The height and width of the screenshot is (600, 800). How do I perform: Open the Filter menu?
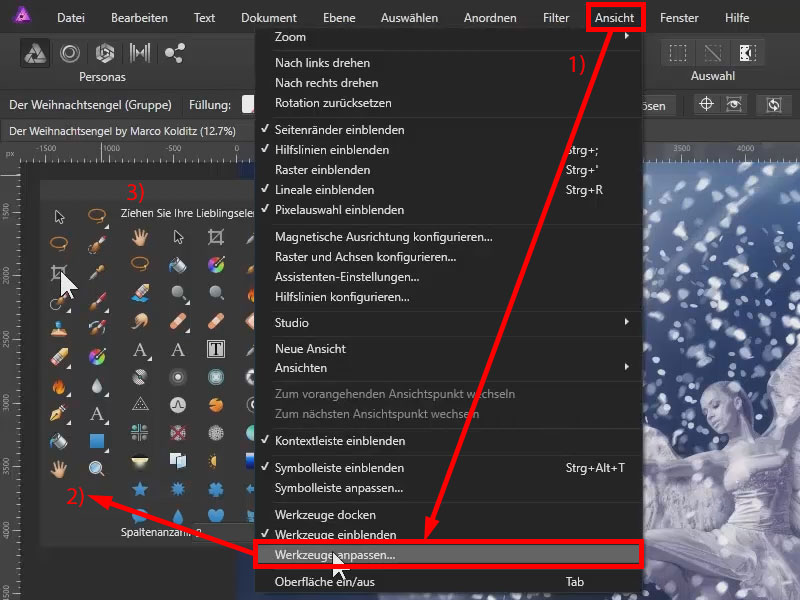coord(556,17)
